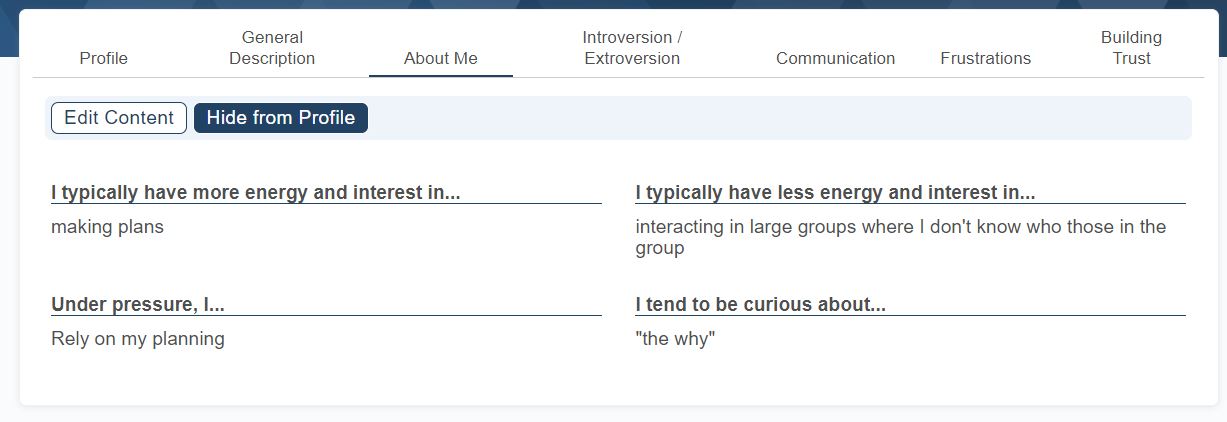Click the dark blue header banner
1227x422 pixels.
point(600,4)
